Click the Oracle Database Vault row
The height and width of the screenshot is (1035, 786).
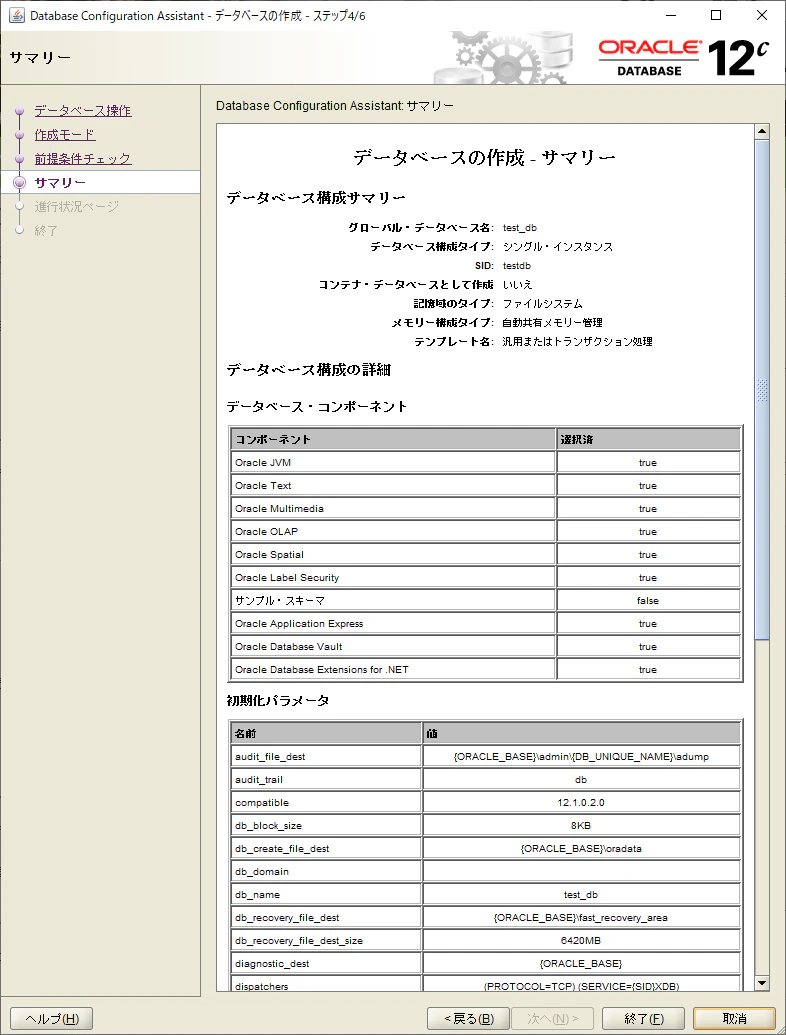pos(486,647)
